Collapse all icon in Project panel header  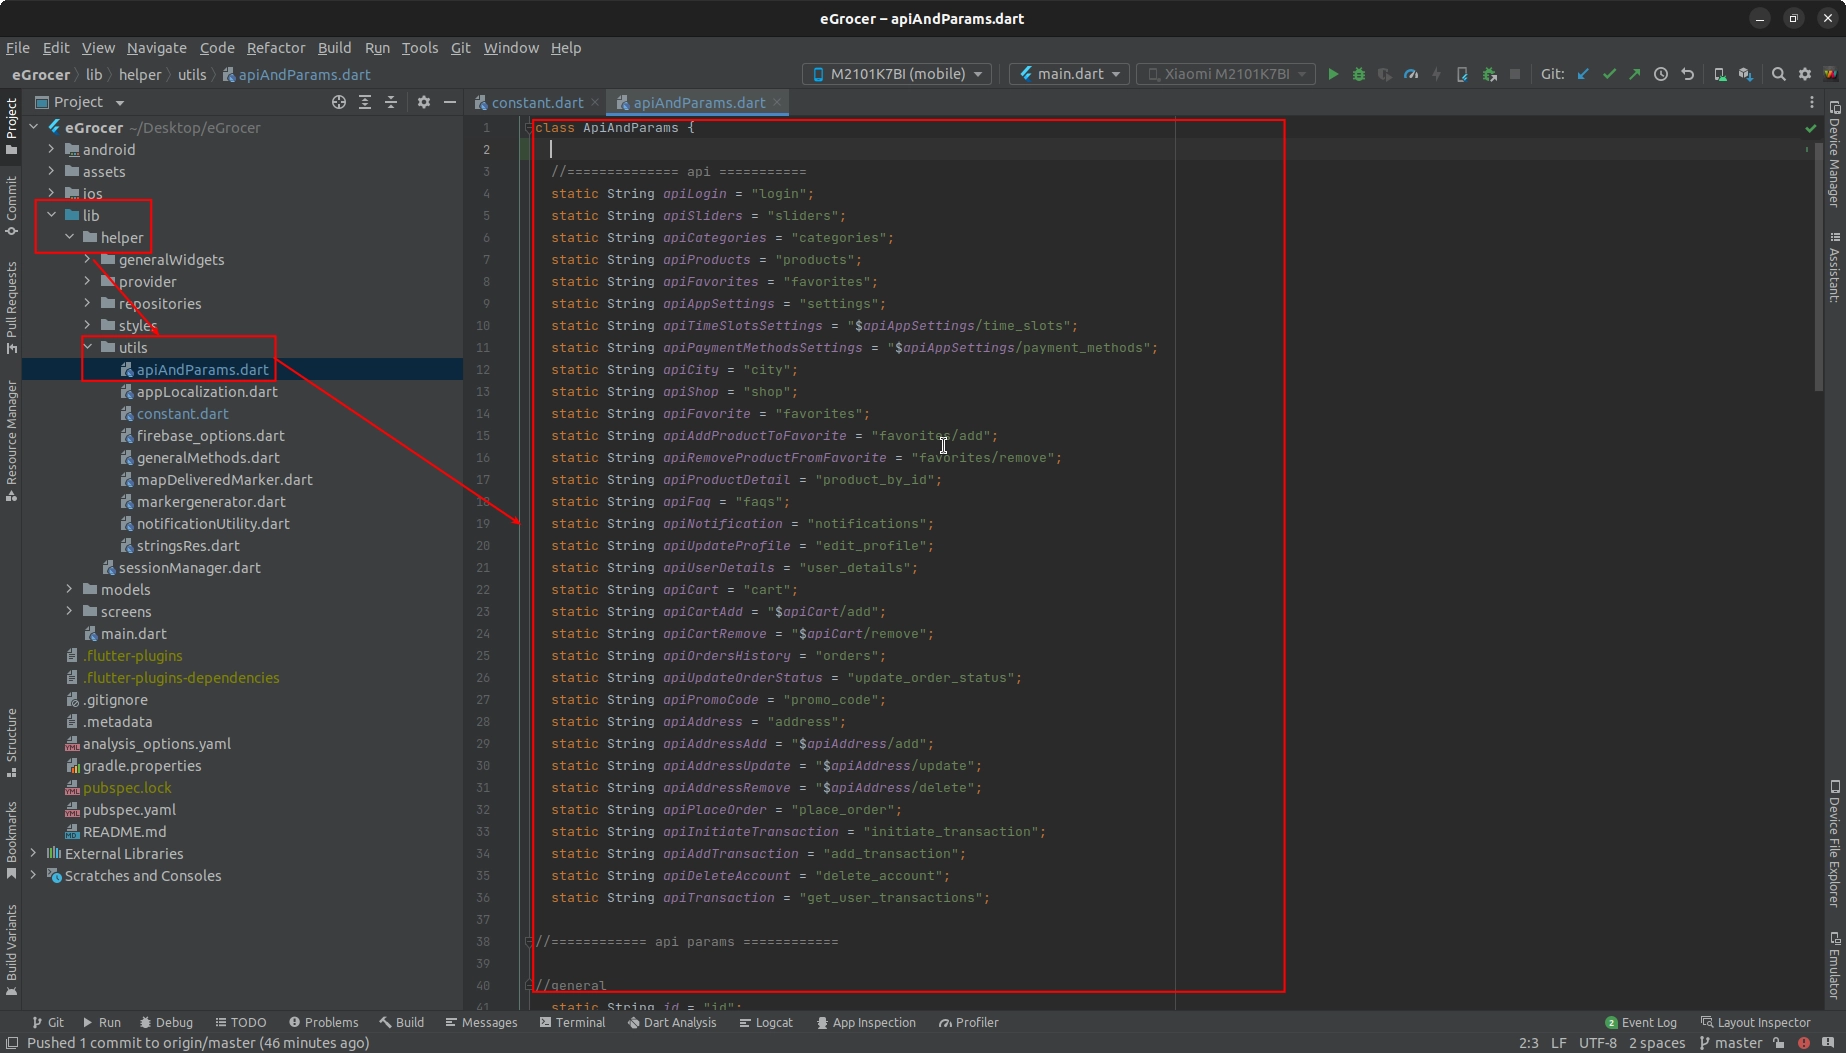[391, 102]
